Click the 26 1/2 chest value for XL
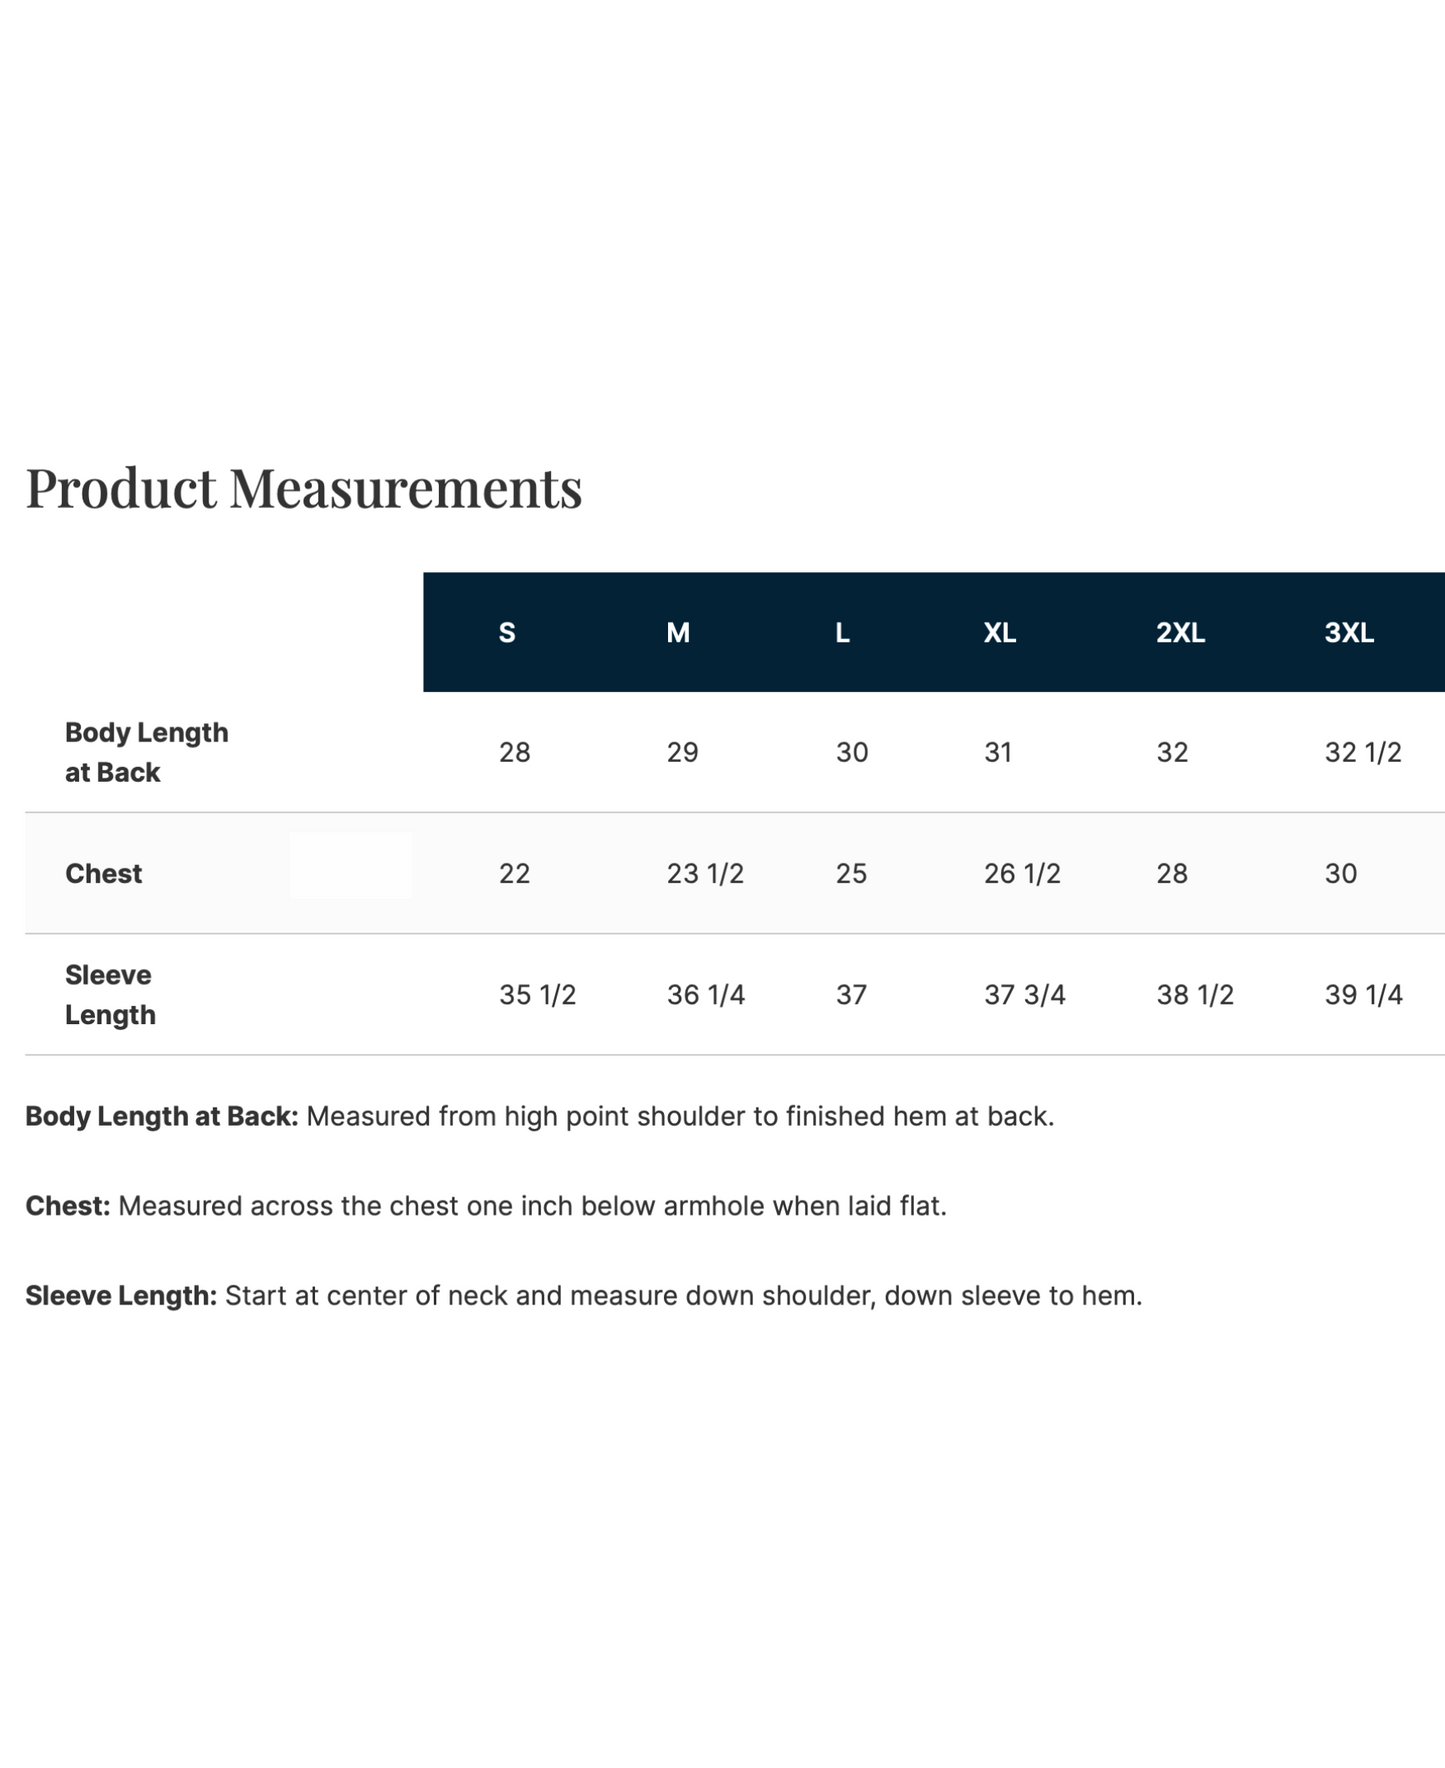The width and height of the screenshot is (1445, 1768). 1022,874
